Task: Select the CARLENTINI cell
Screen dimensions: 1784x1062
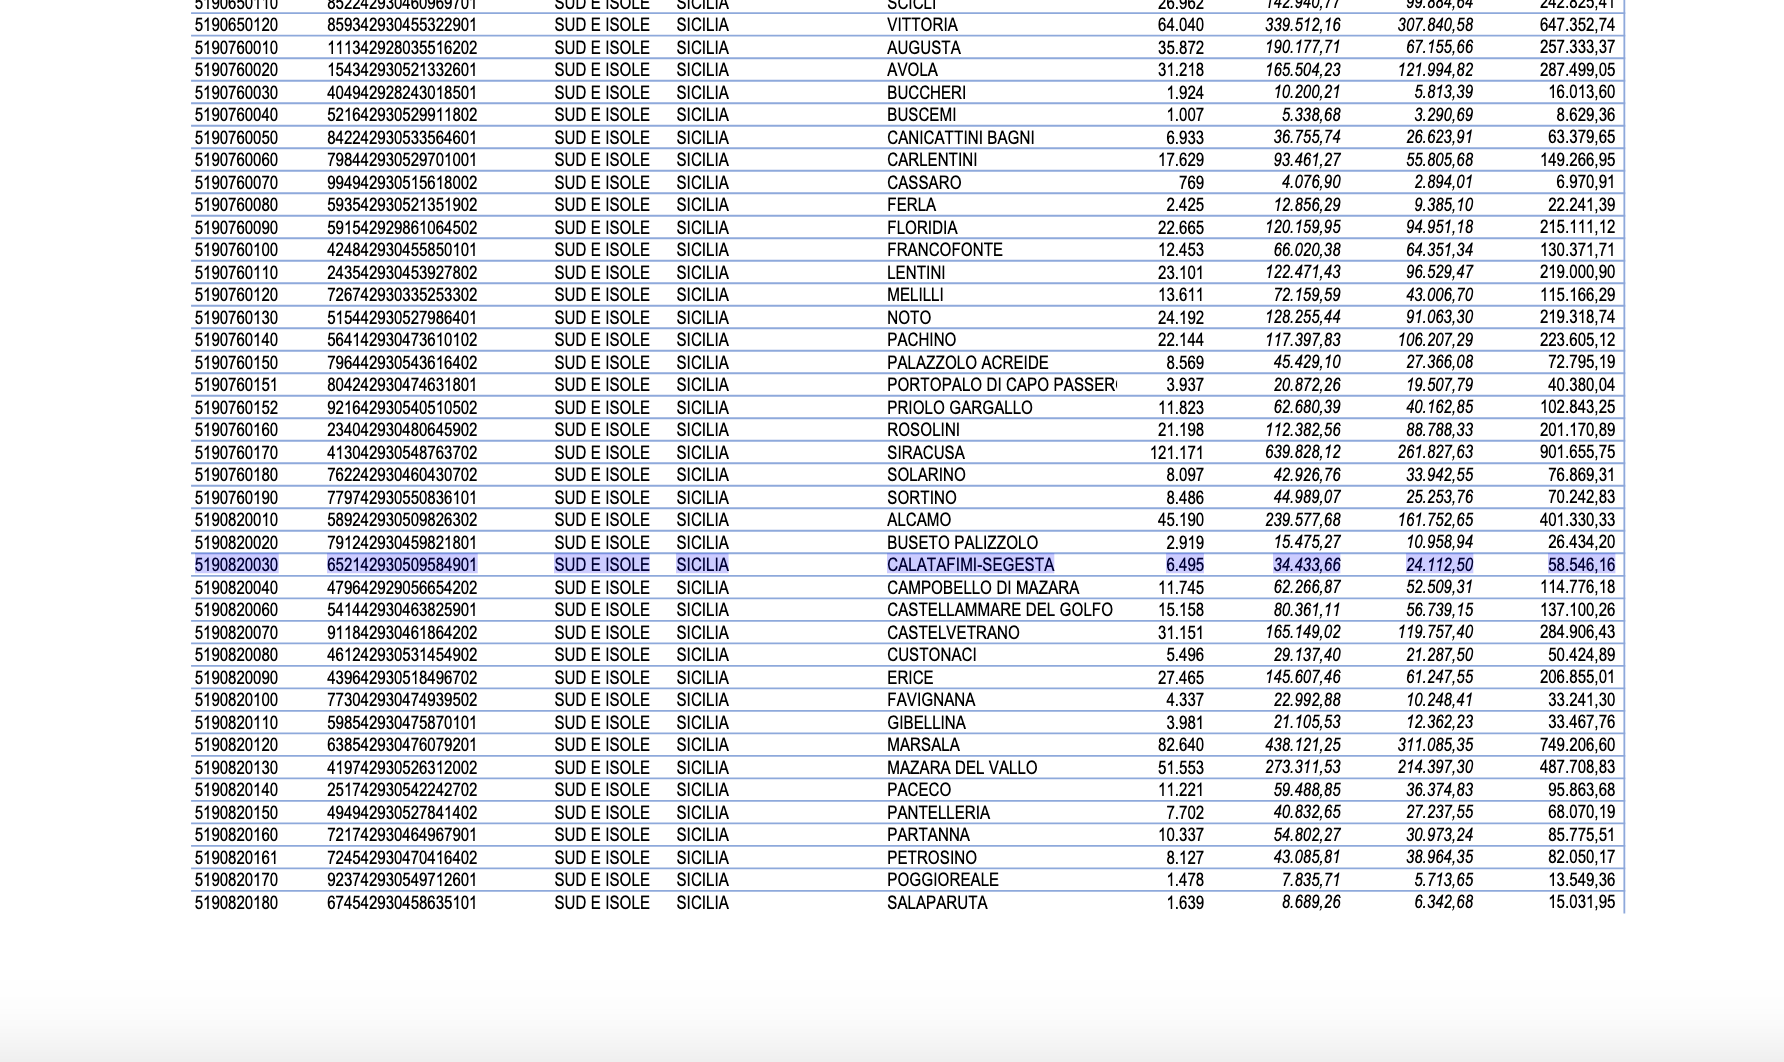Action: pyautogui.click(x=932, y=160)
